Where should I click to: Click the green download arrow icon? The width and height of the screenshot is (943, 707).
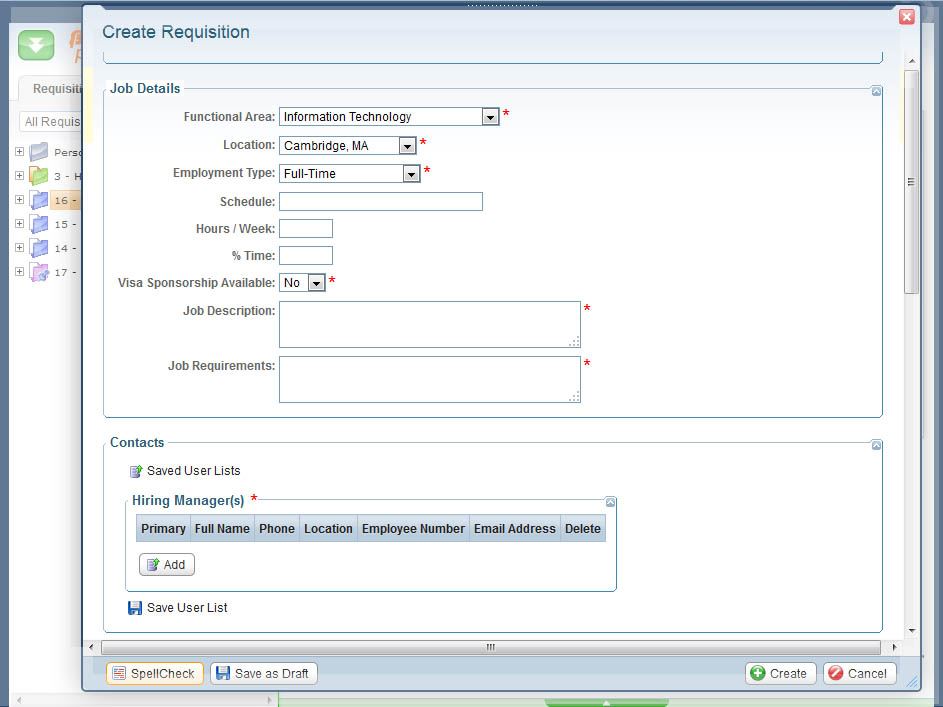[36, 45]
